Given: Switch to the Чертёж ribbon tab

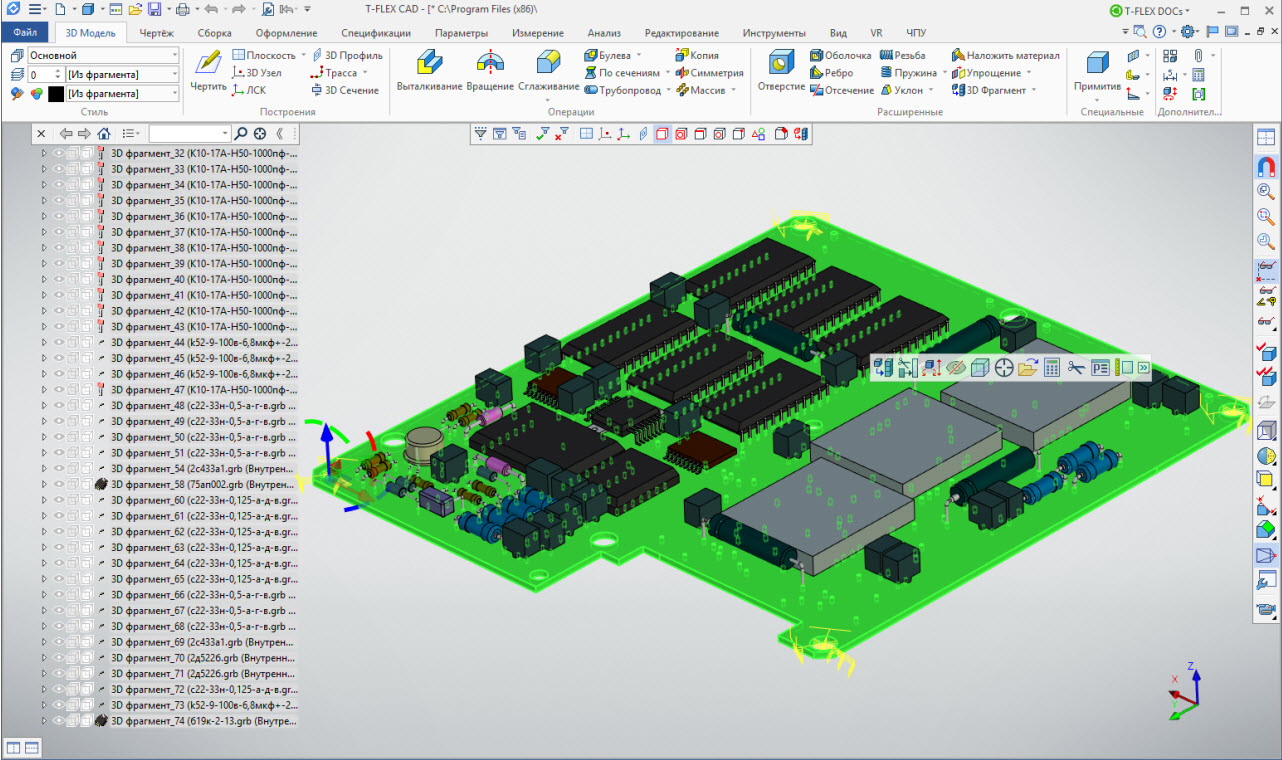Looking at the screenshot, I should point(155,33).
